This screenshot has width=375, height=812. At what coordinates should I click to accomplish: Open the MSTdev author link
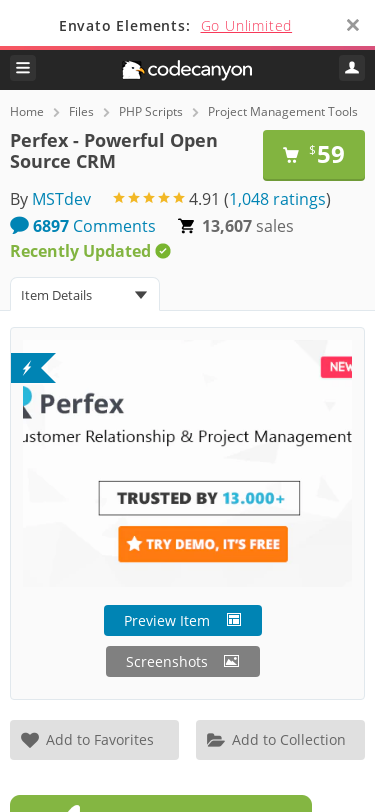(x=62, y=199)
